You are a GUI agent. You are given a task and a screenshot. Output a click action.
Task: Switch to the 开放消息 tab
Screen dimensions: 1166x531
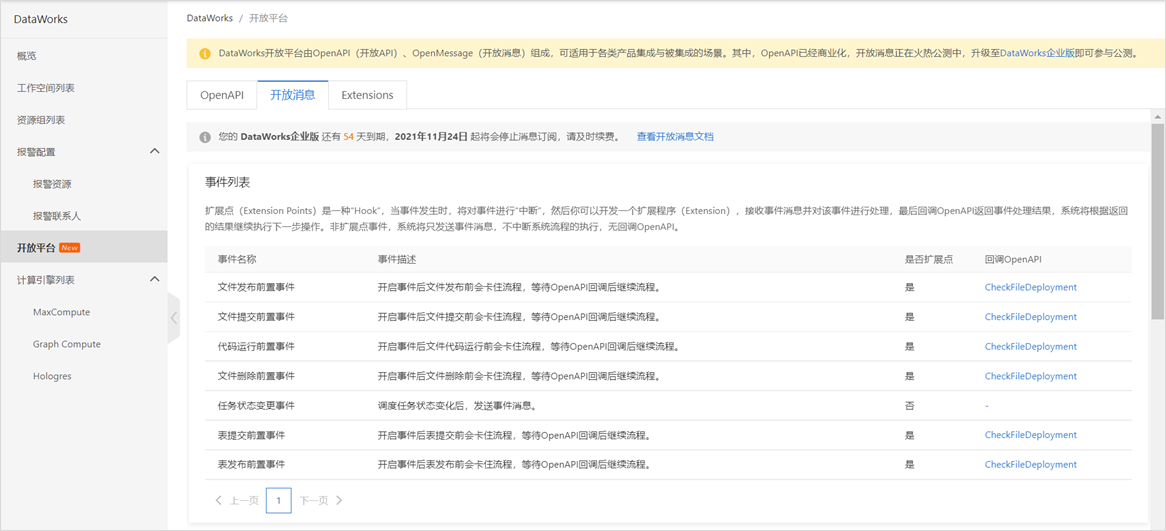[293, 95]
